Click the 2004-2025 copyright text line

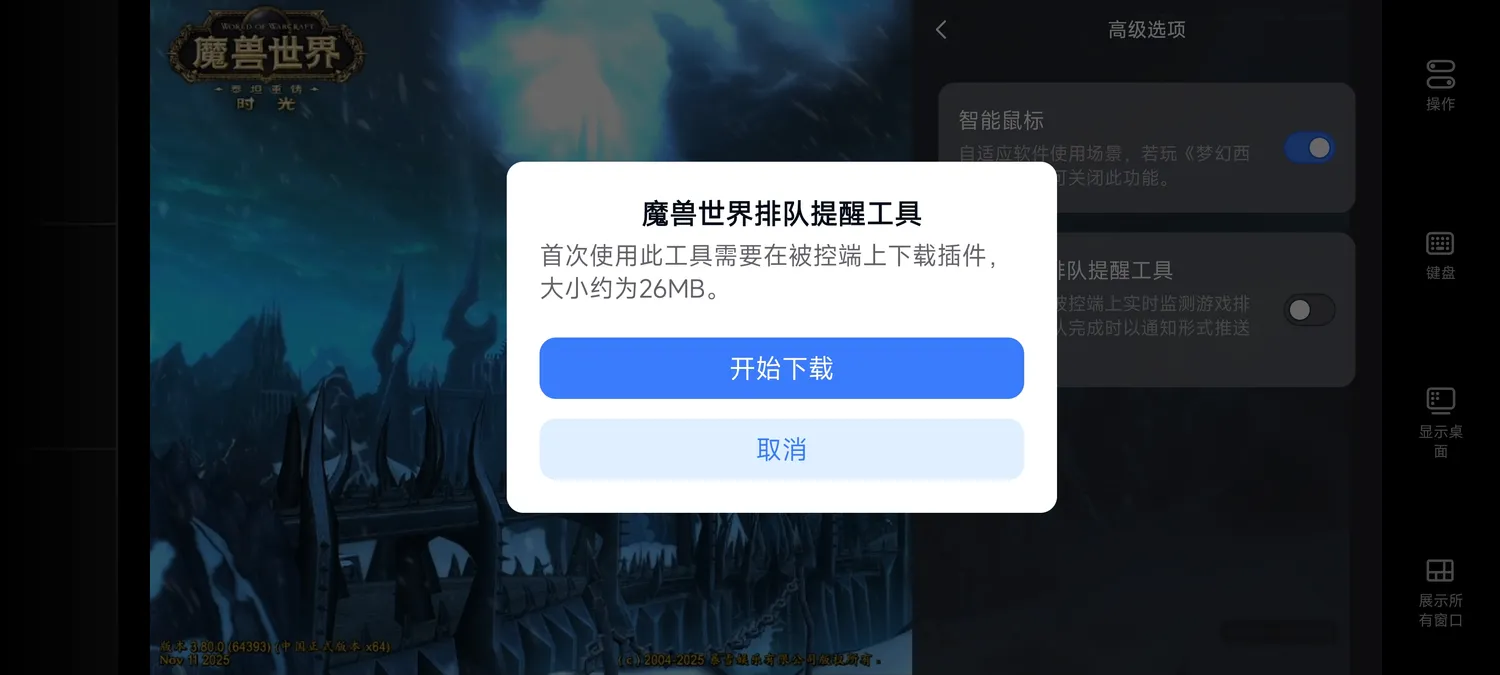click(x=751, y=660)
